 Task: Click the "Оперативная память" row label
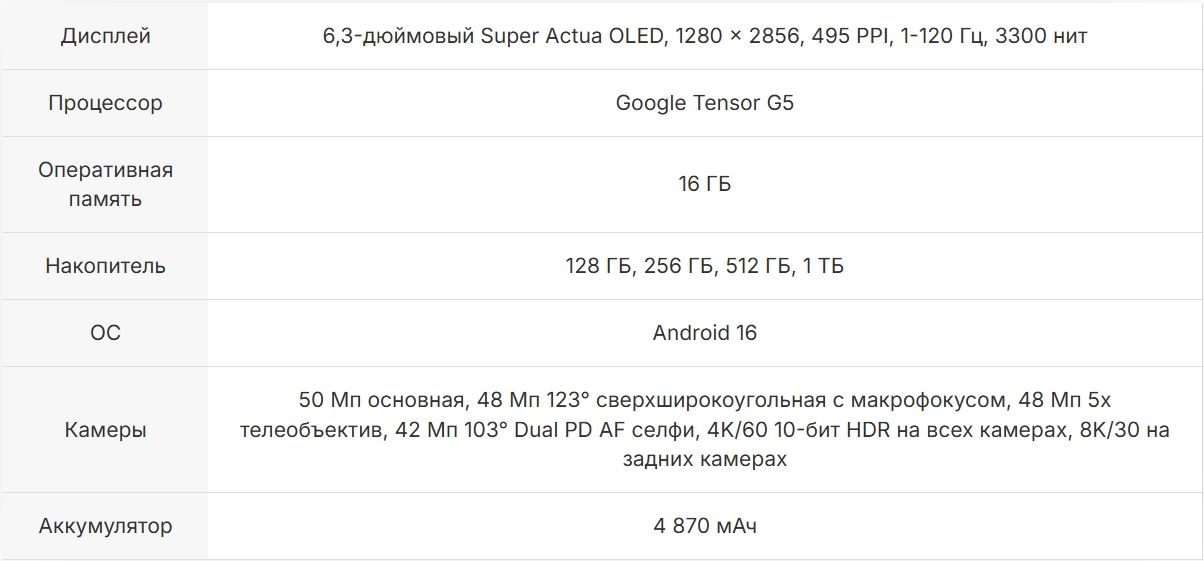click(105, 184)
